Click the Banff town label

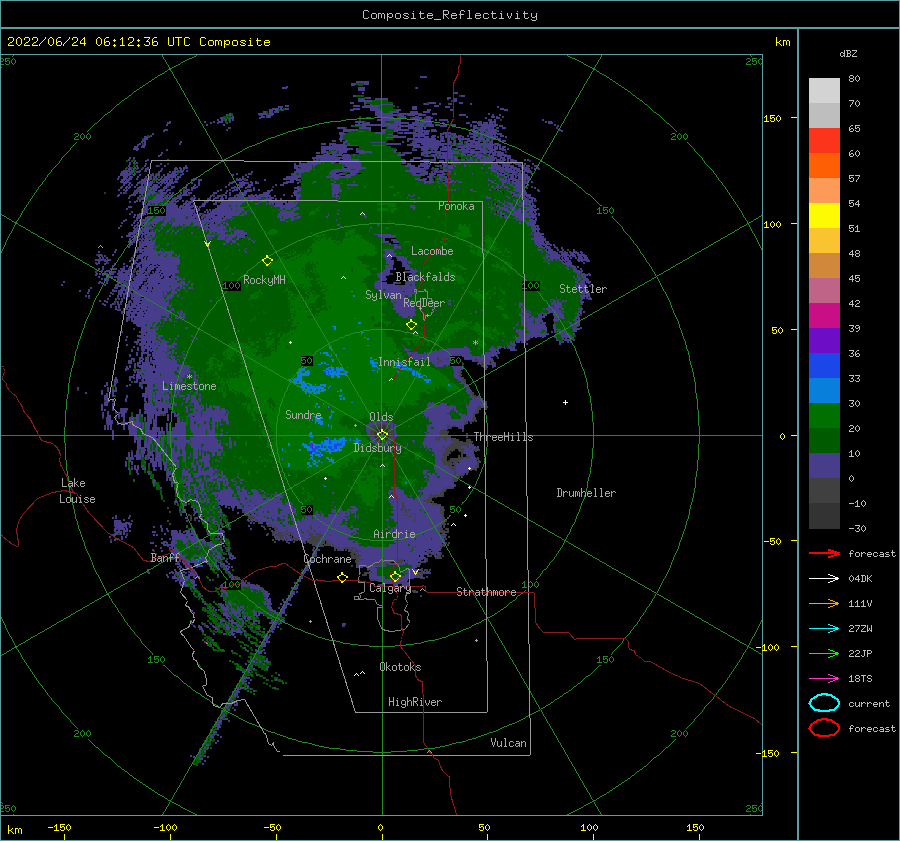tap(165, 557)
